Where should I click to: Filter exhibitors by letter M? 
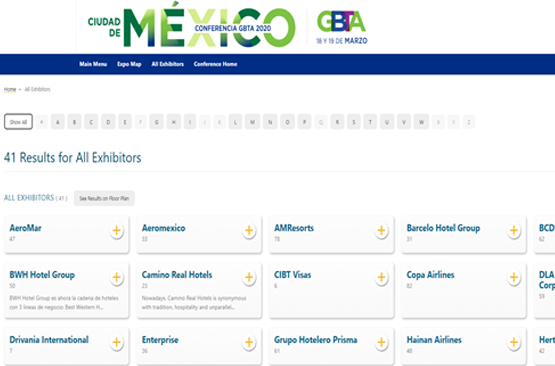coord(252,122)
